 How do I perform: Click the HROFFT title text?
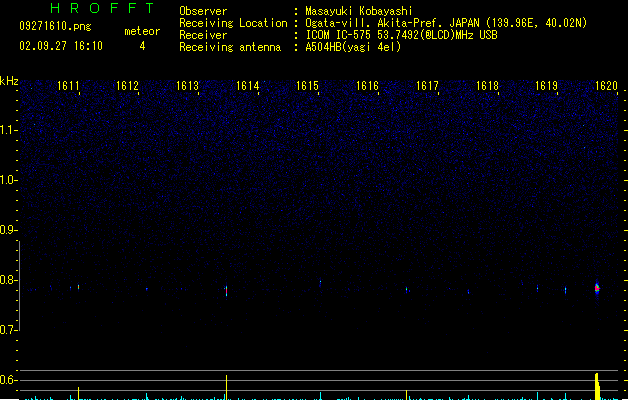pos(103,8)
